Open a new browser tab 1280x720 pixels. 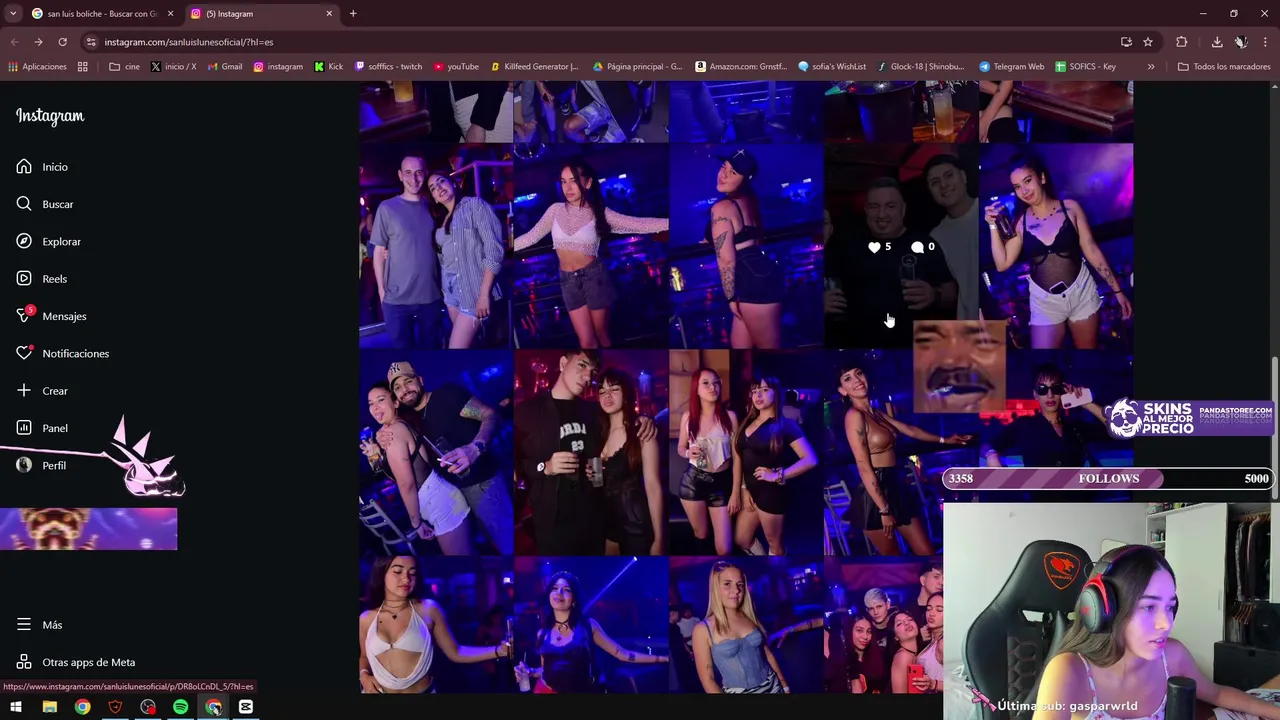click(x=353, y=14)
